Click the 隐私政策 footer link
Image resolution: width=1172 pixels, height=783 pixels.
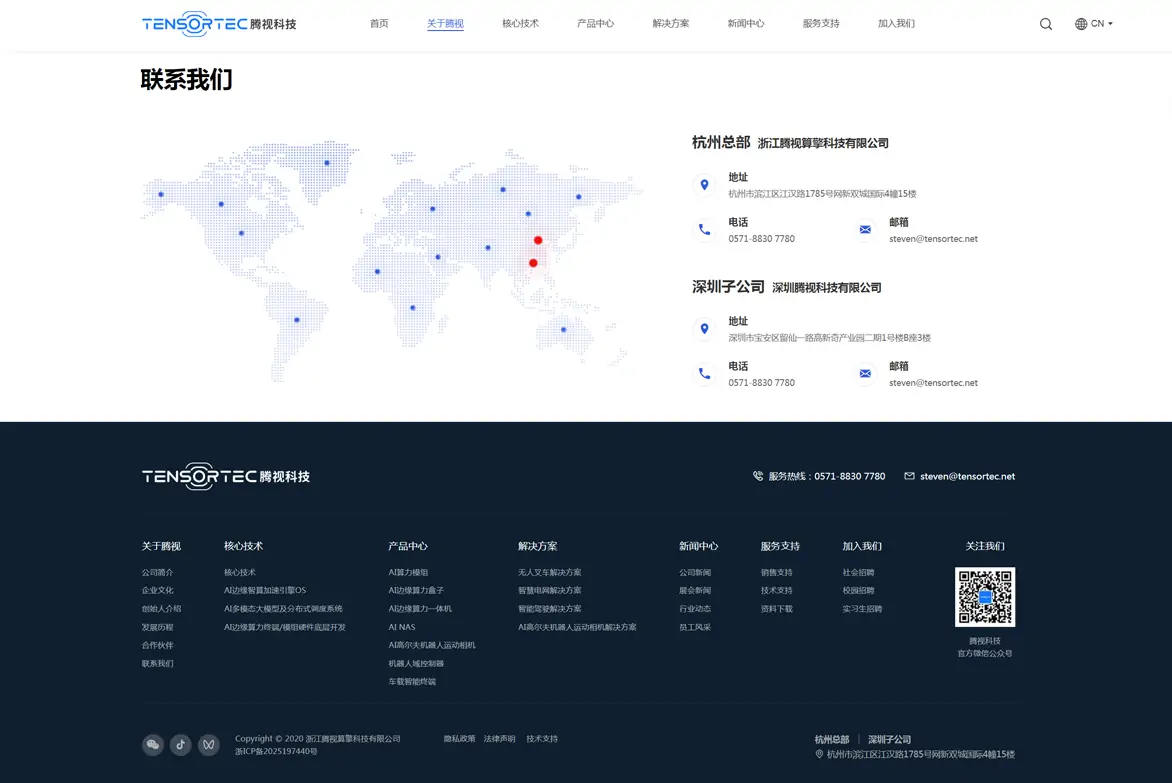click(459, 739)
